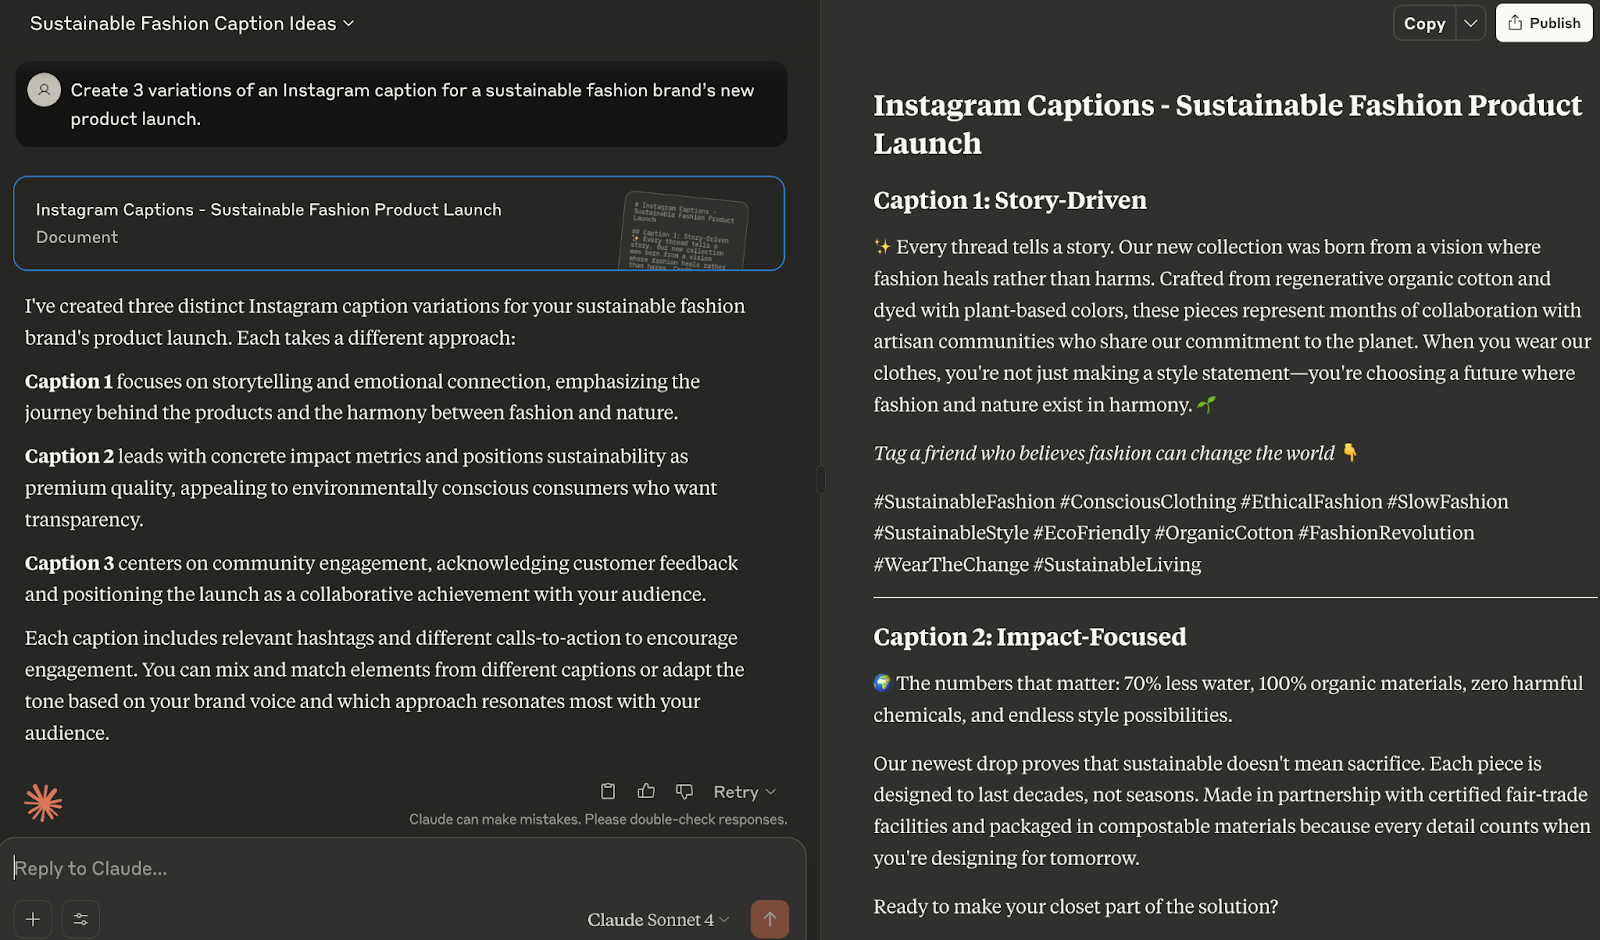Open the chat title dropdown chevron
1600x940 pixels.
(348, 23)
